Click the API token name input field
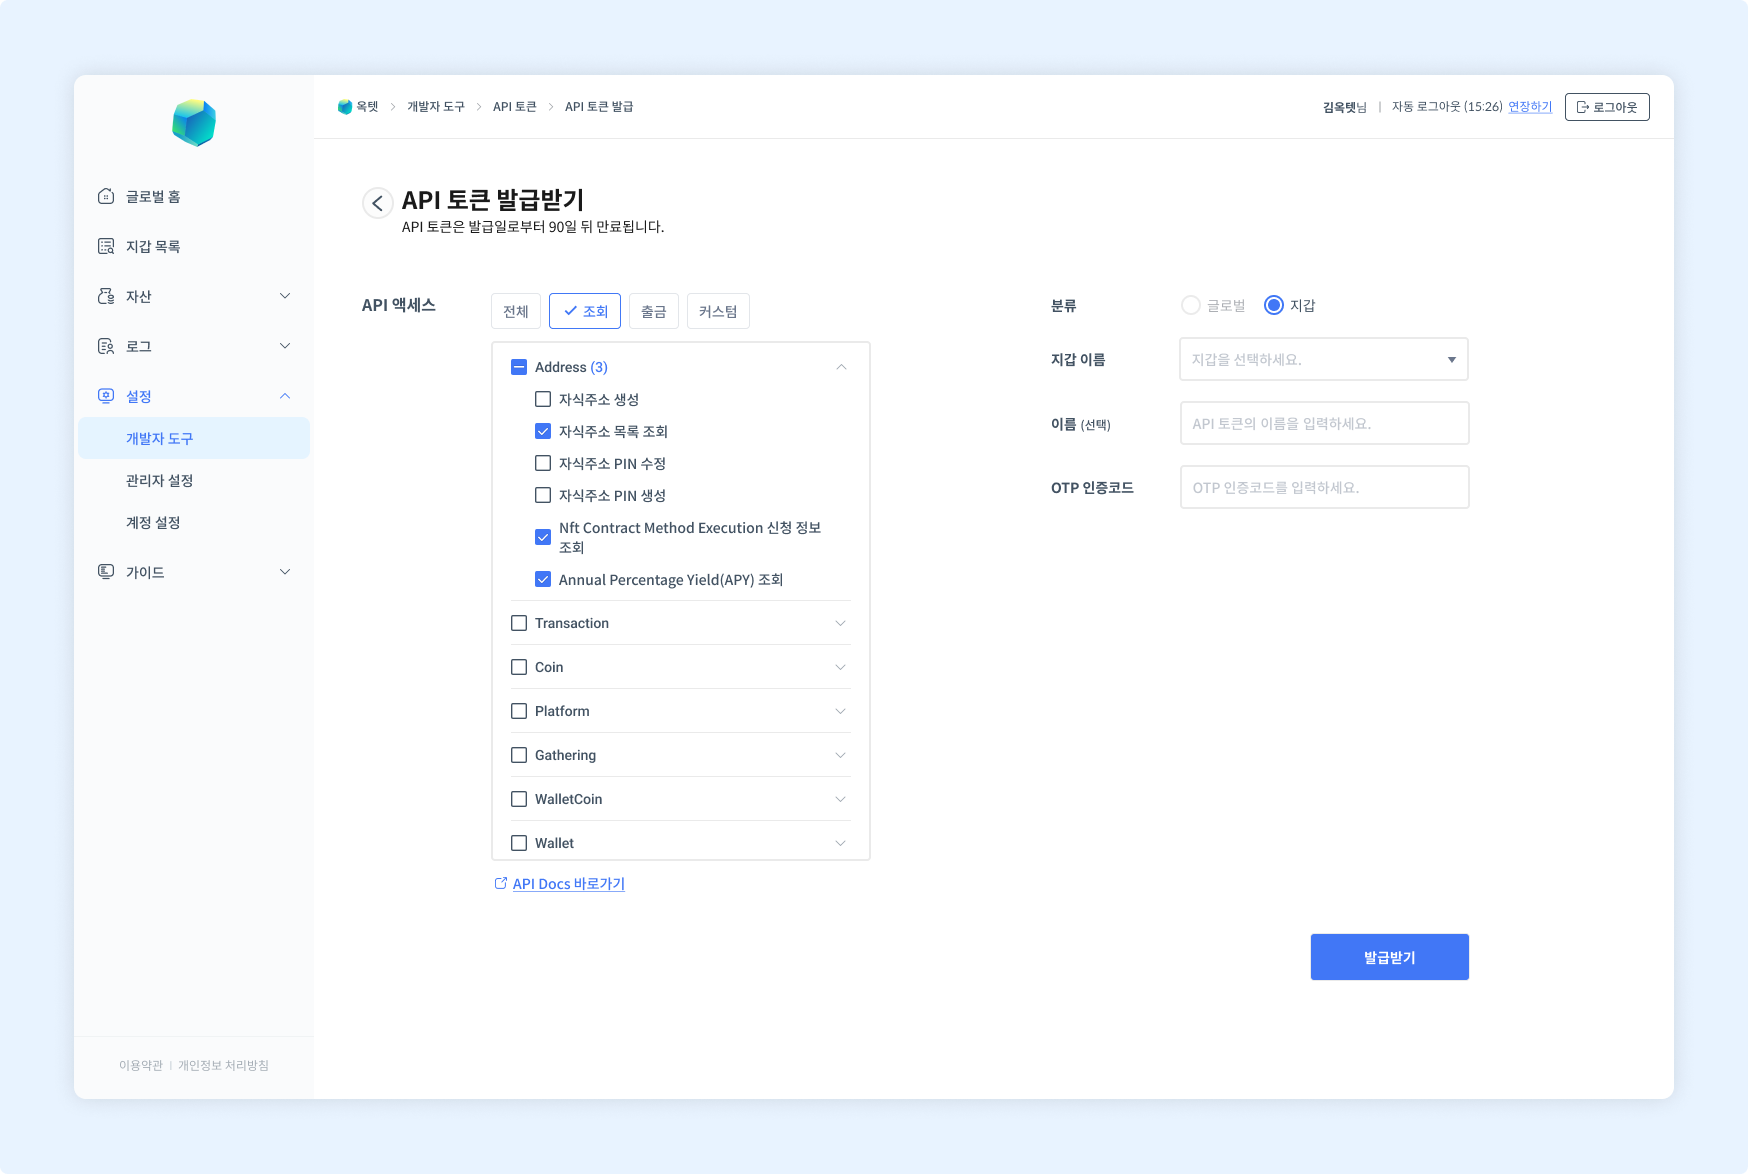The width and height of the screenshot is (1748, 1174). [1325, 423]
